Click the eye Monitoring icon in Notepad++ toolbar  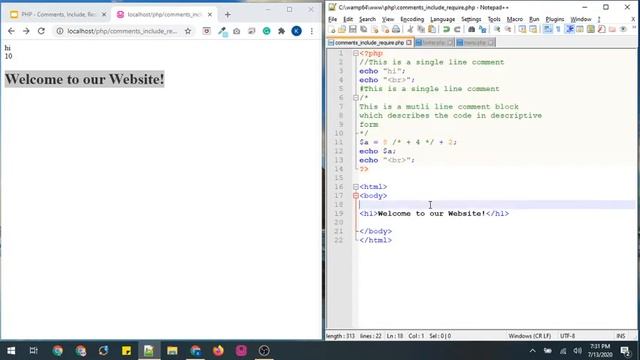pos(623,29)
